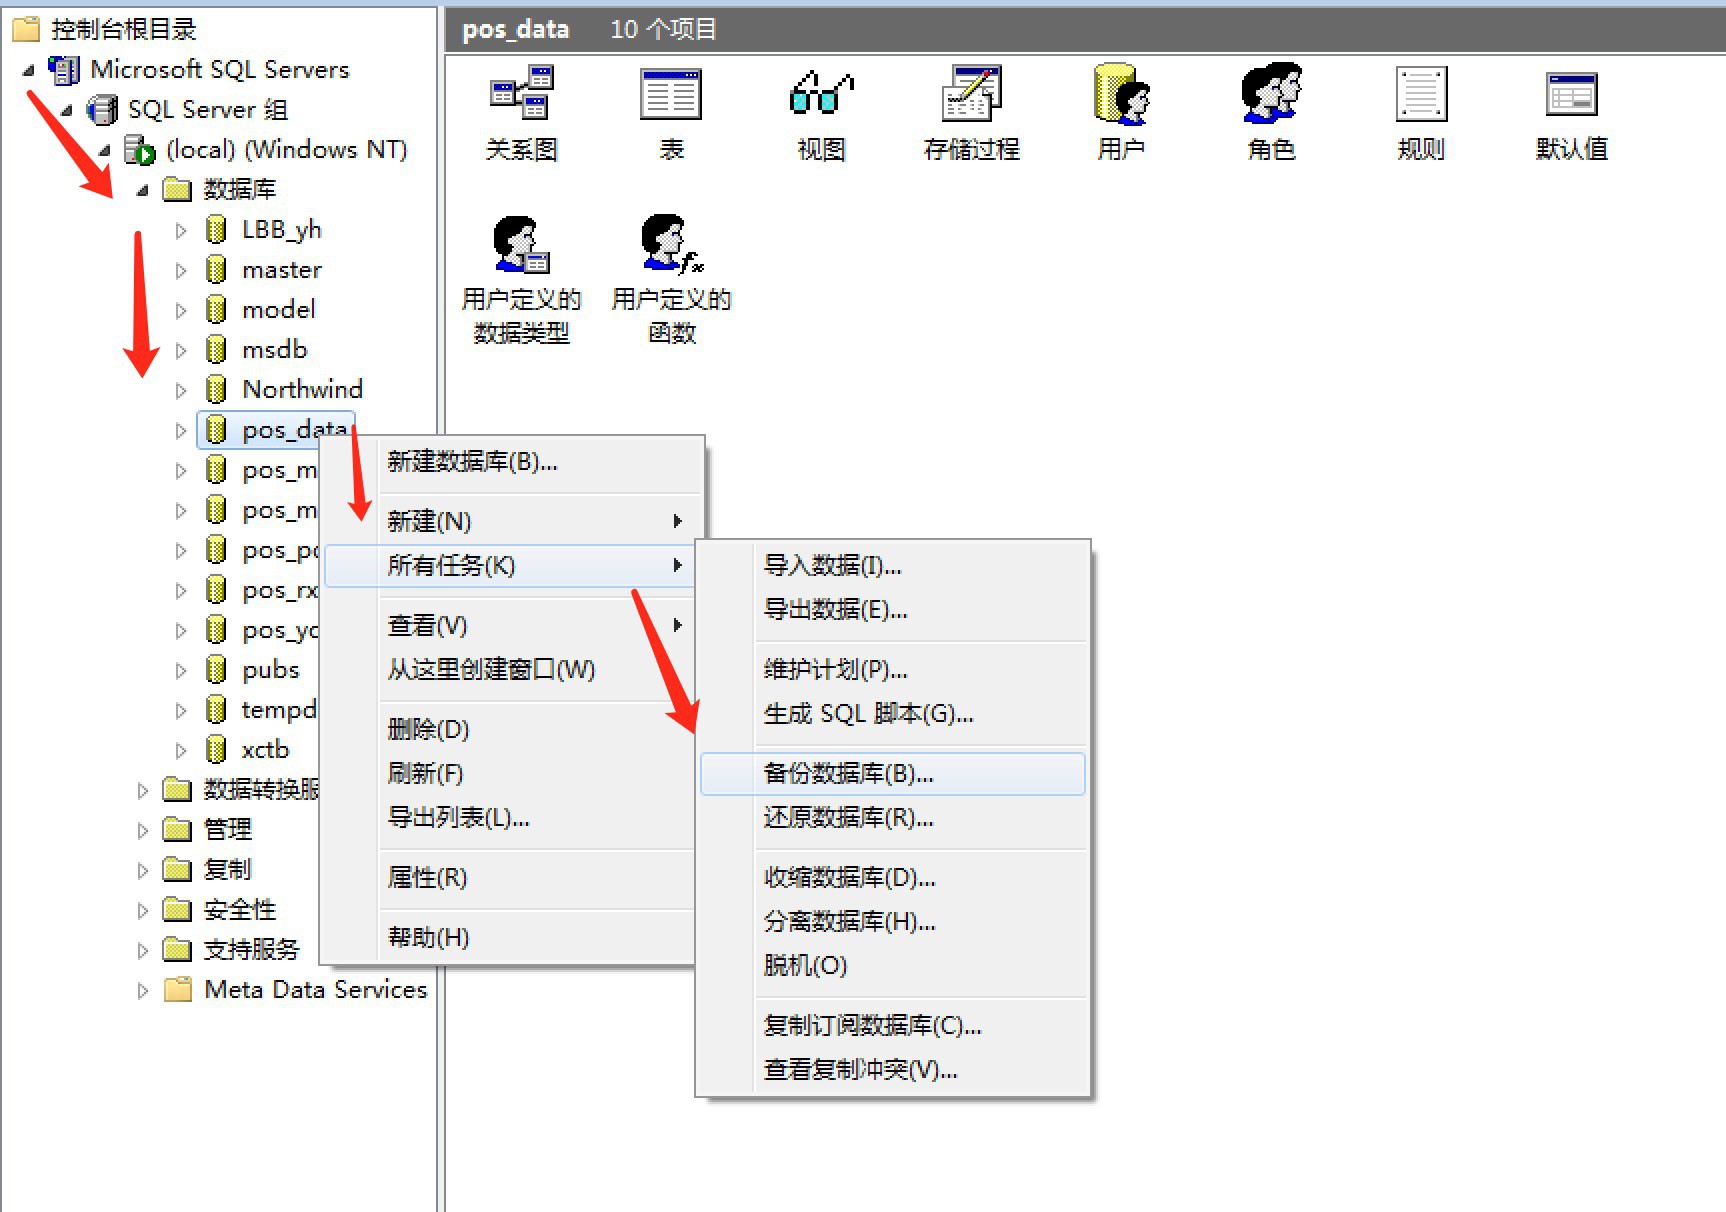This screenshot has width=1726, height=1212.
Task: Select the msdb tree entry text
Action: click(275, 349)
